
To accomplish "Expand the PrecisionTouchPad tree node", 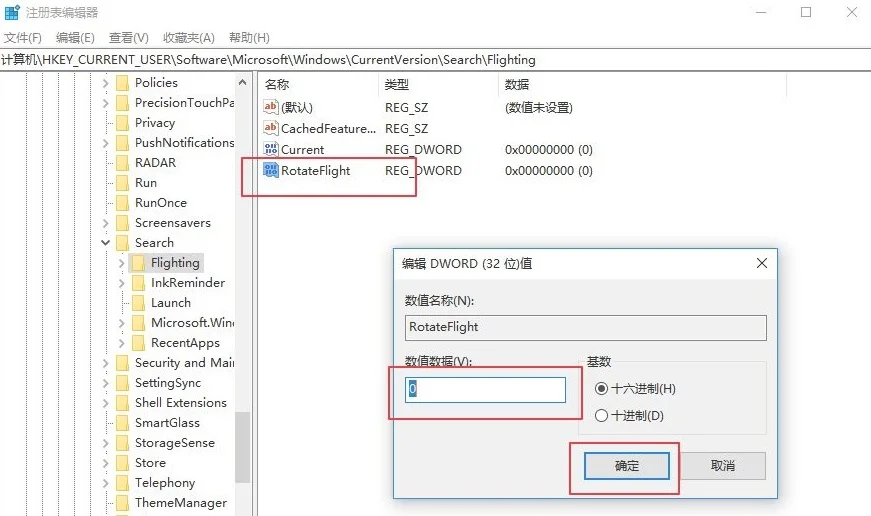I will tap(106, 103).
